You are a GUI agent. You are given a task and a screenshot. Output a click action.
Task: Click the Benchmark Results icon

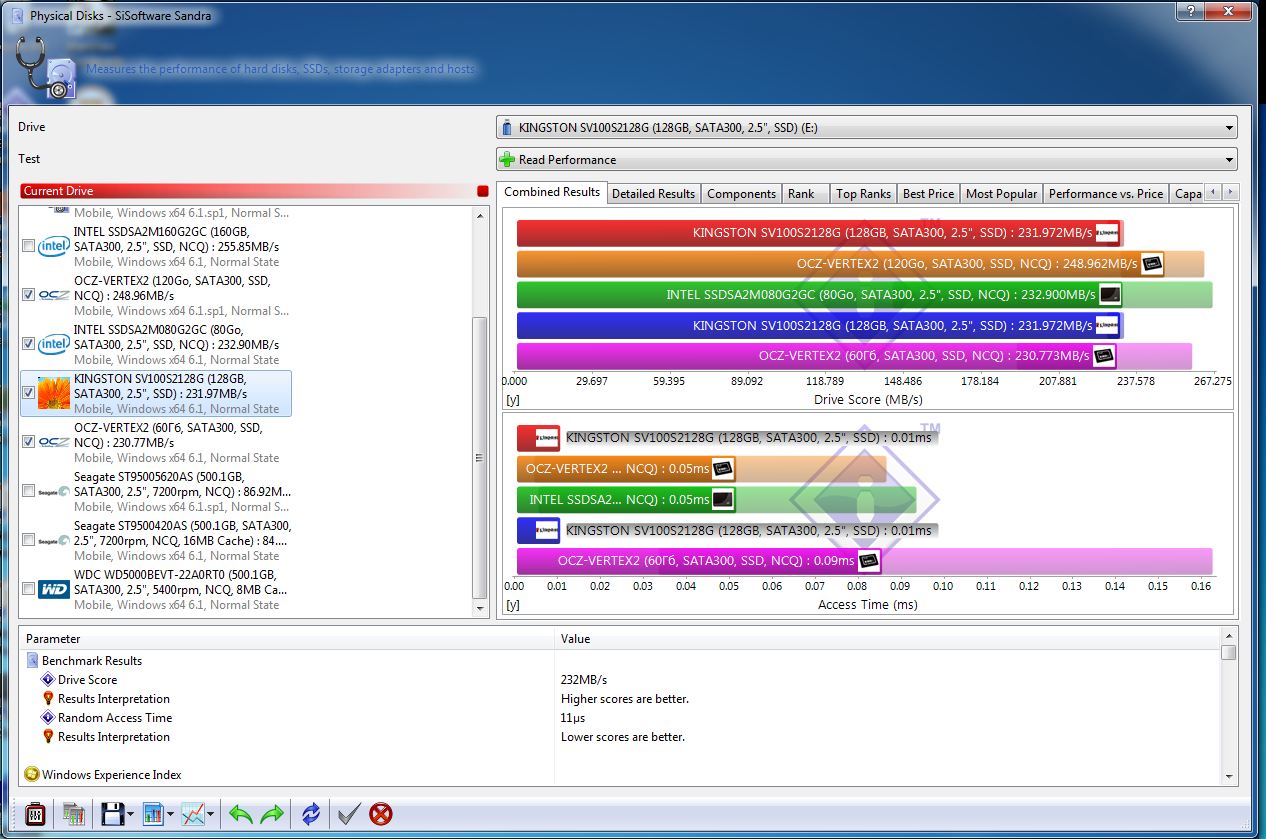(x=32, y=660)
